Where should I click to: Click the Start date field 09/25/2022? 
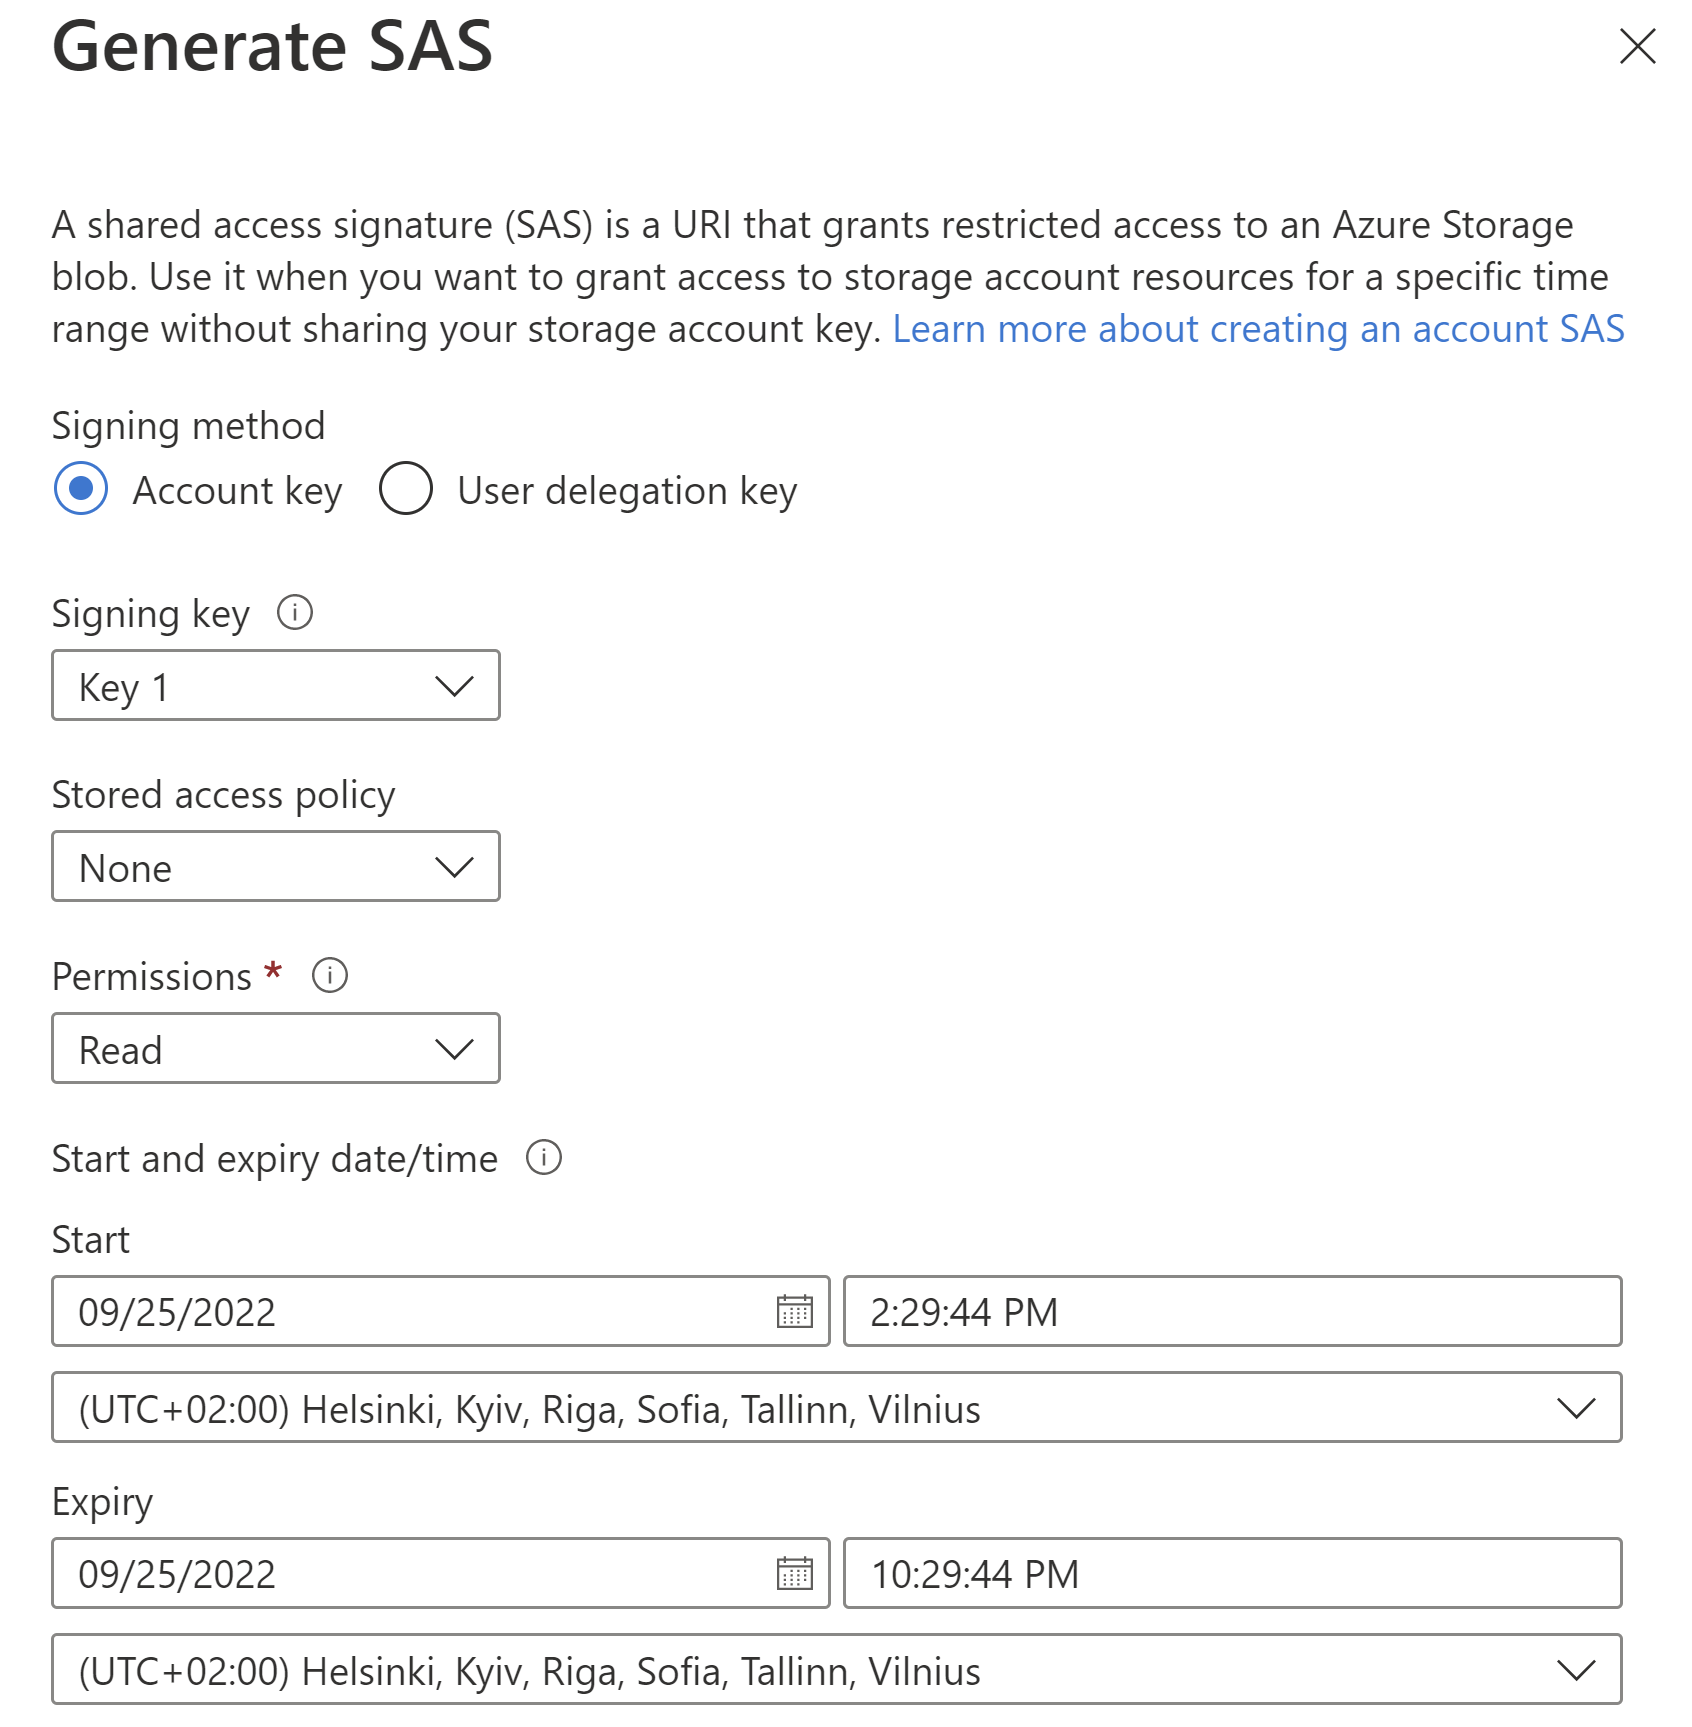pos(441,1311)
